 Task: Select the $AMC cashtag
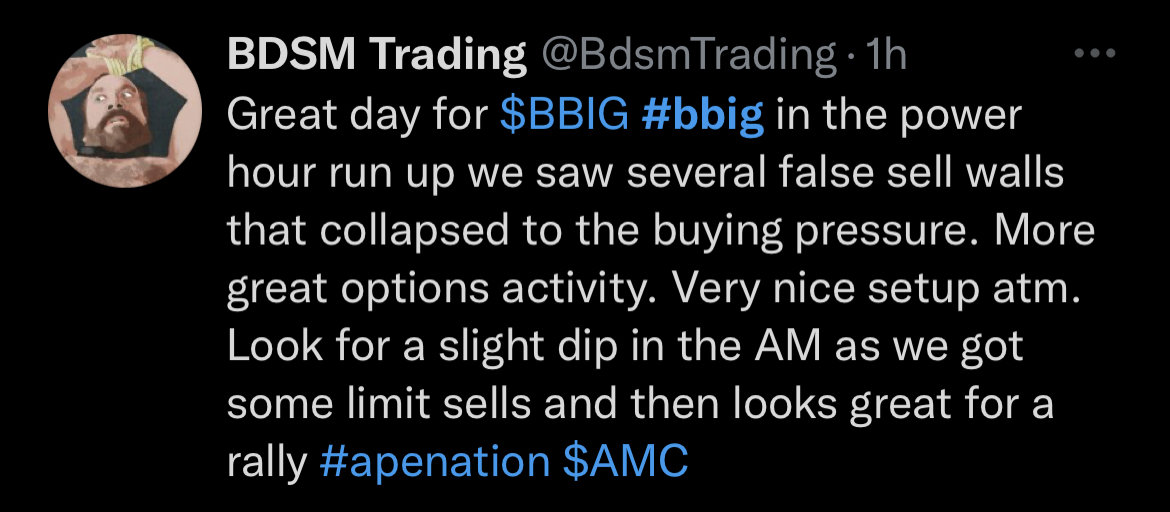[x=625, y=461]
